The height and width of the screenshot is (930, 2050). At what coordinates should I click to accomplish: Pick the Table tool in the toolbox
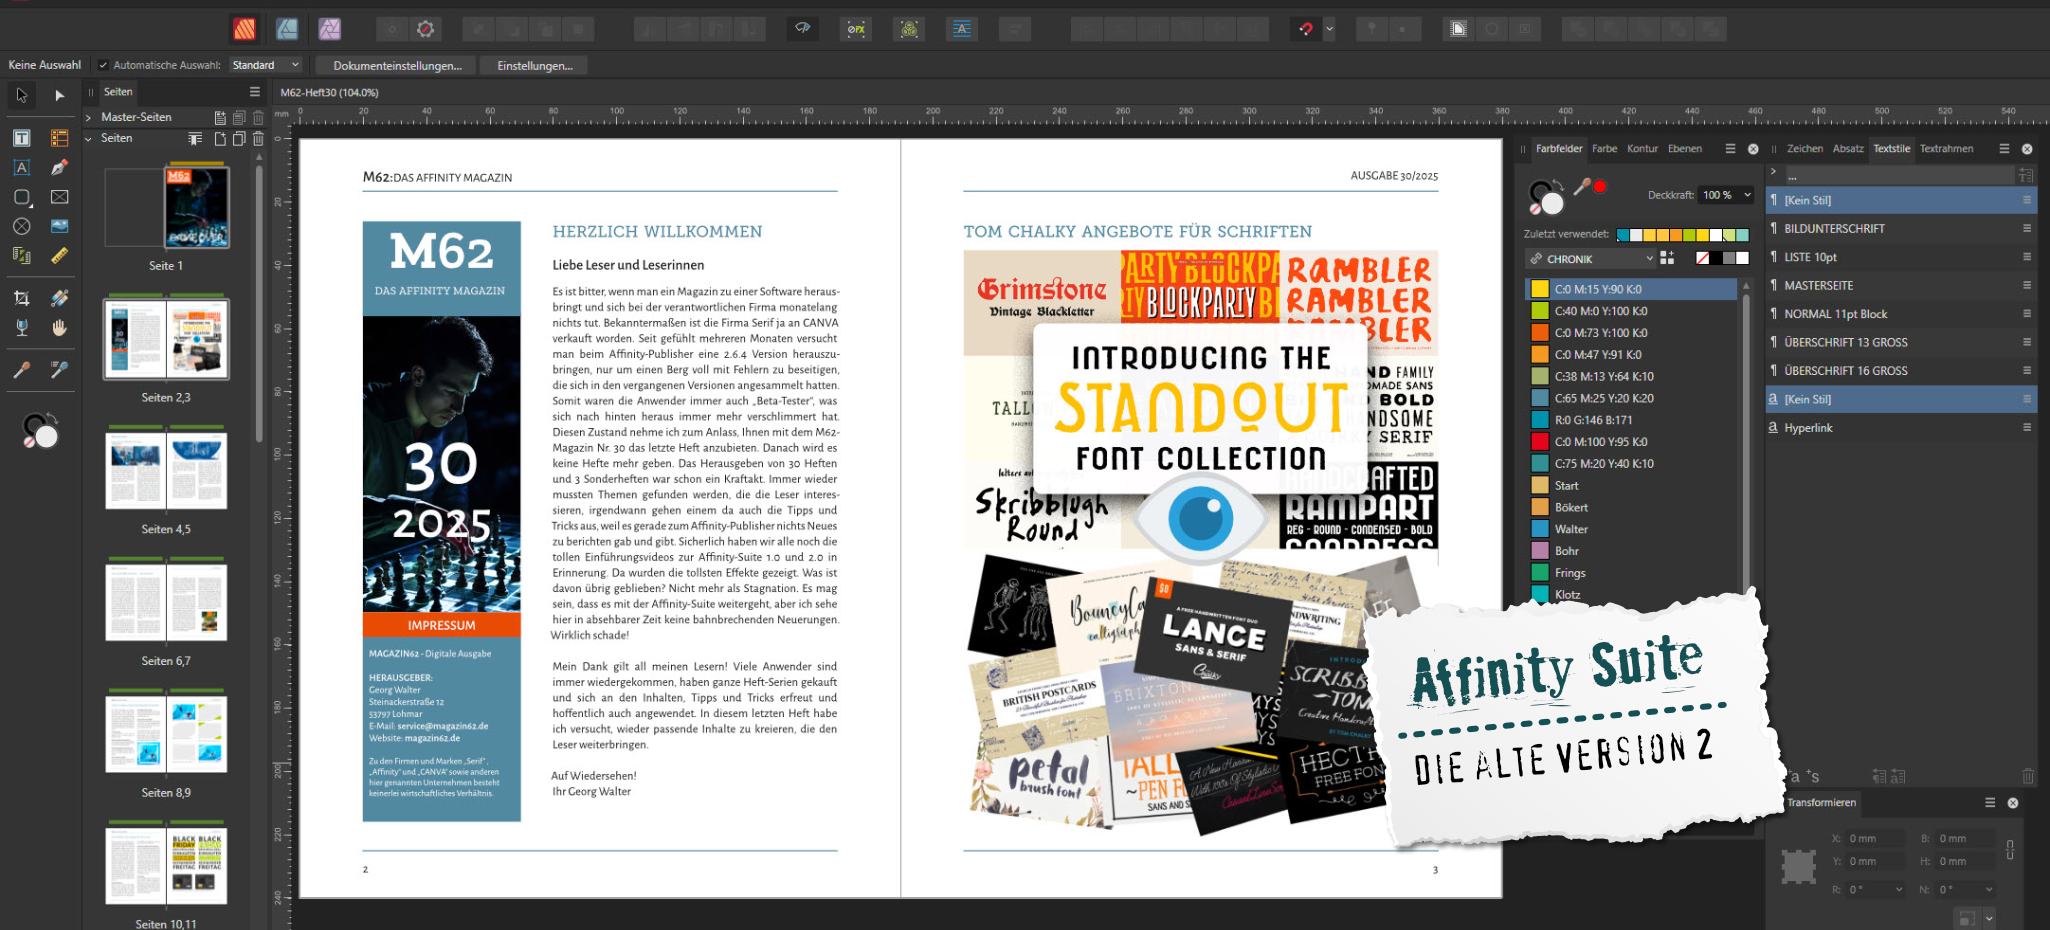(x=60, y=138)
